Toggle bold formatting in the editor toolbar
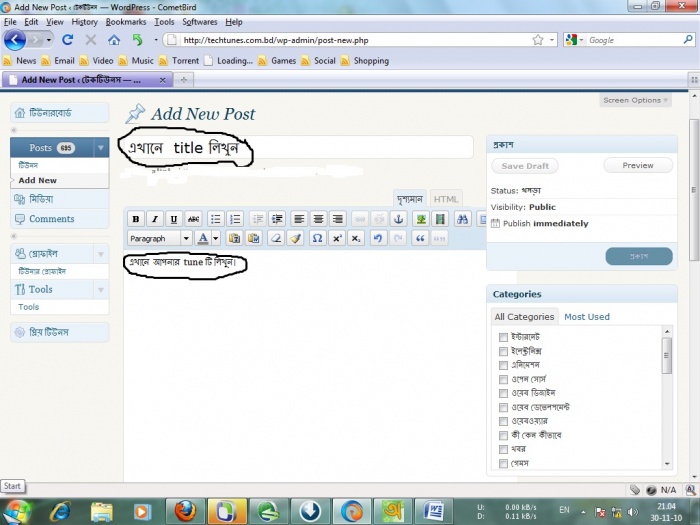Screen dimensions: 700x525 [x=136, y=219]
